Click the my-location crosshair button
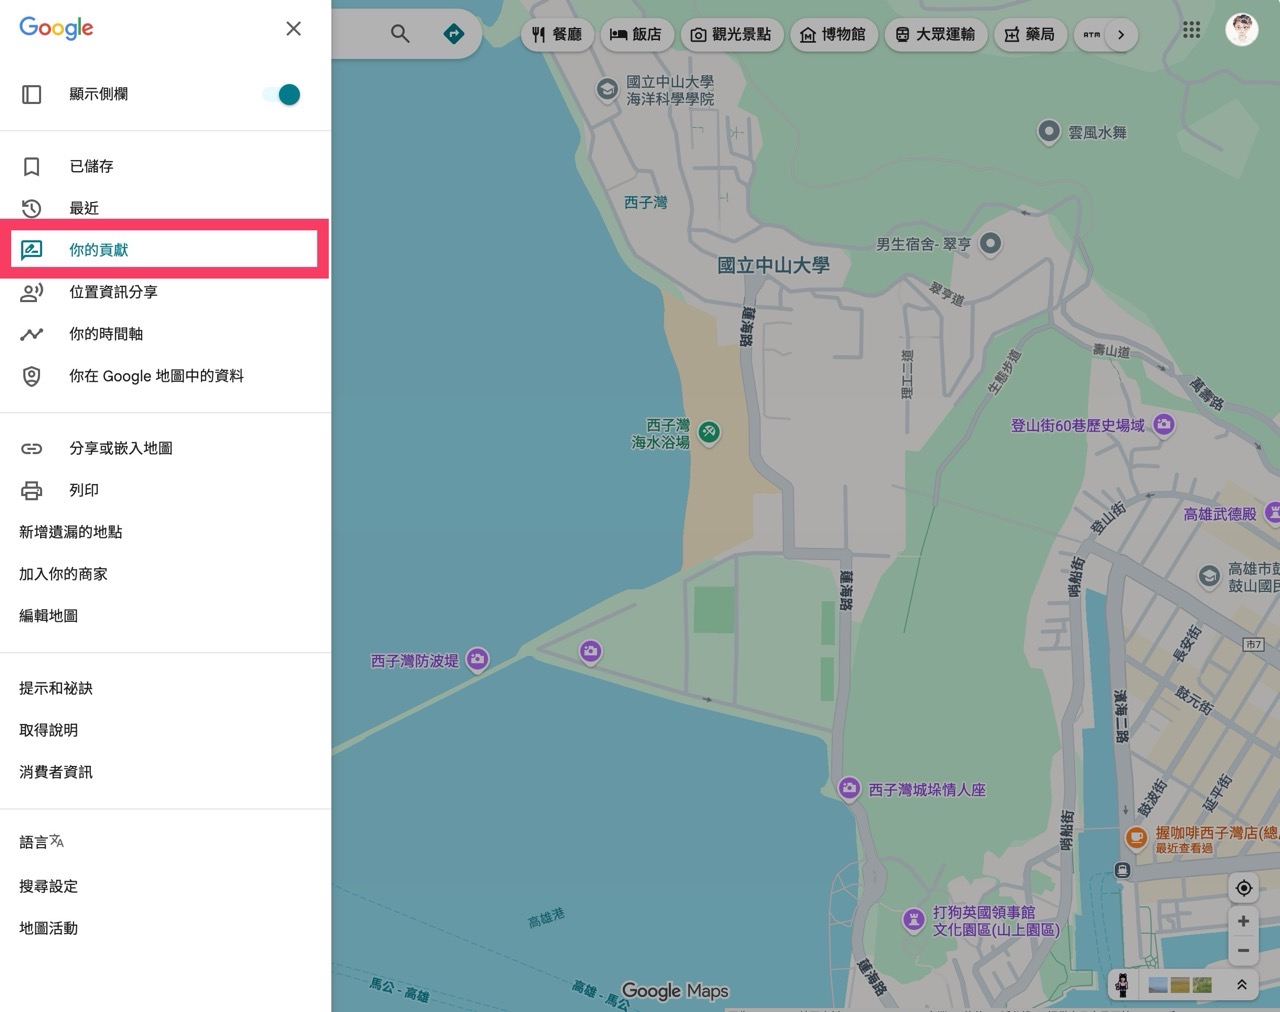Viewport: 1280px width, 1012px height. 1243,888
